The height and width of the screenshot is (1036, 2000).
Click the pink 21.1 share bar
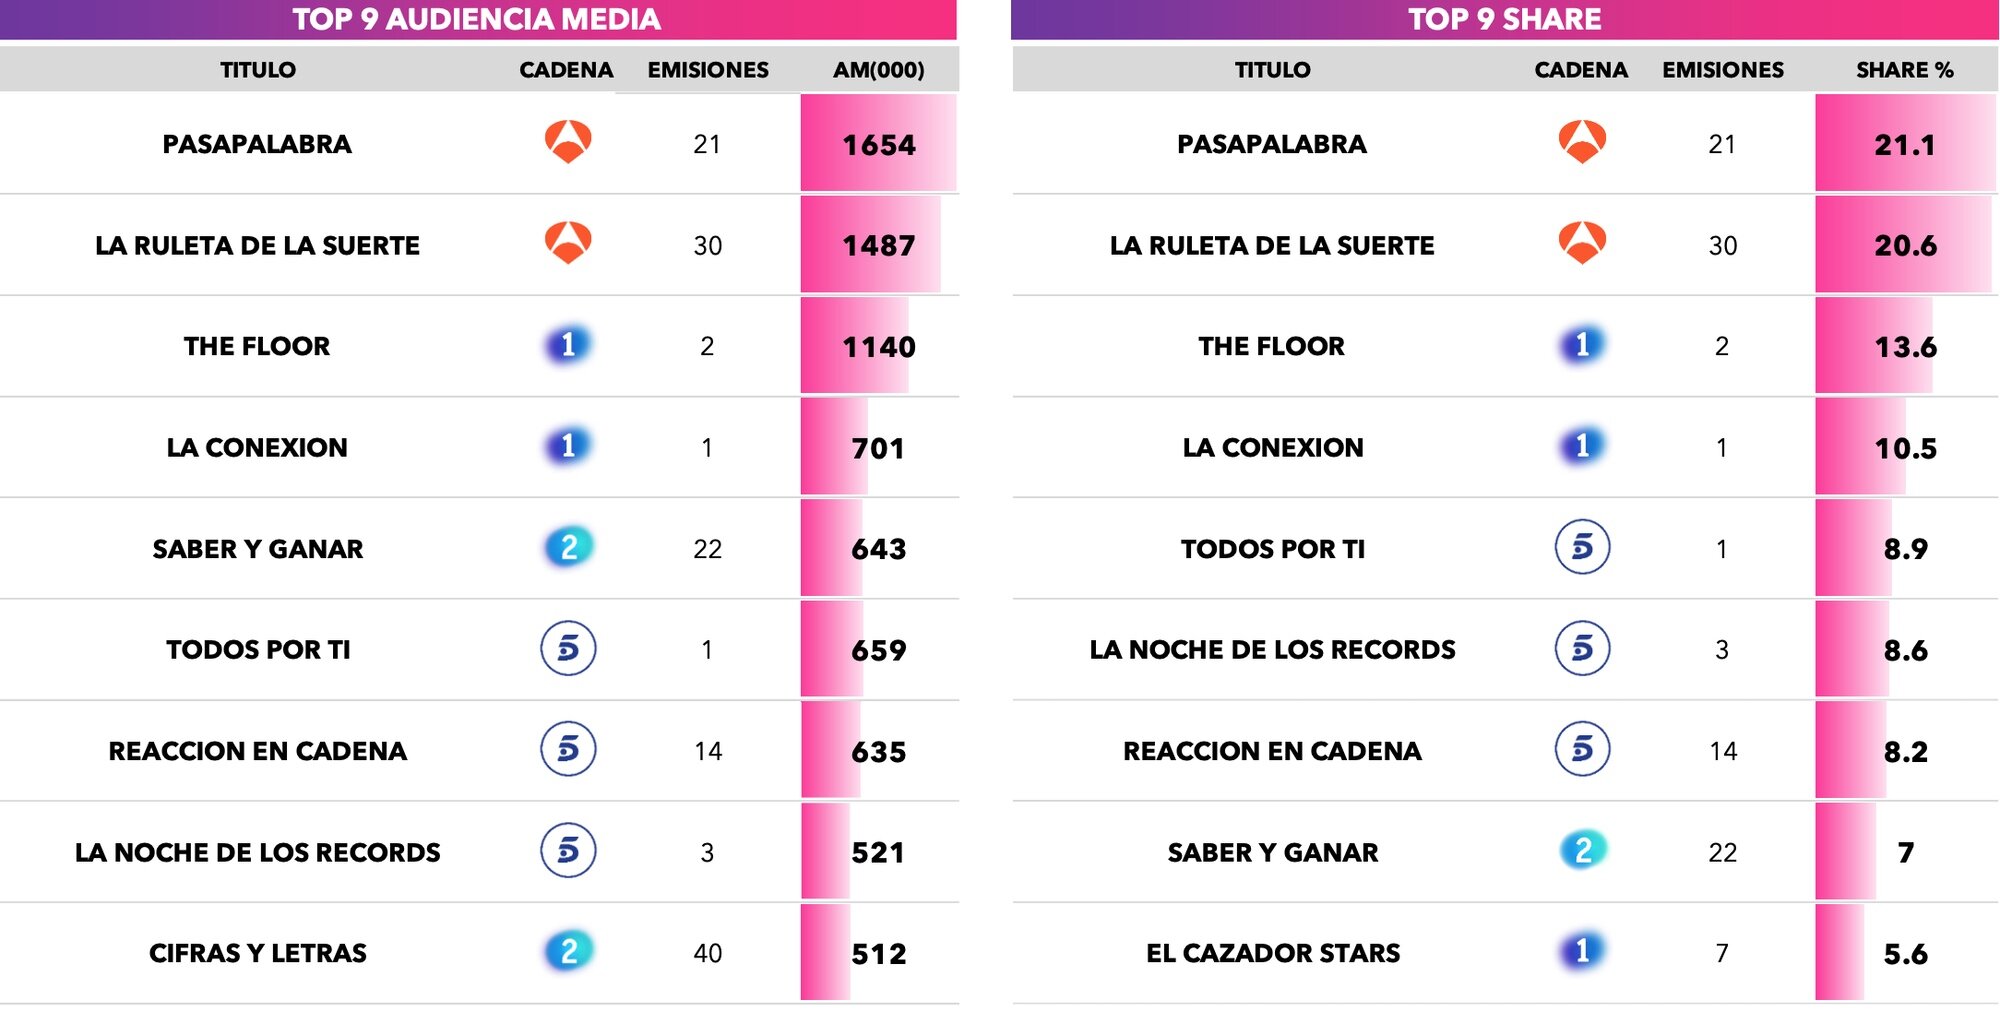[x=1904, y=144]
